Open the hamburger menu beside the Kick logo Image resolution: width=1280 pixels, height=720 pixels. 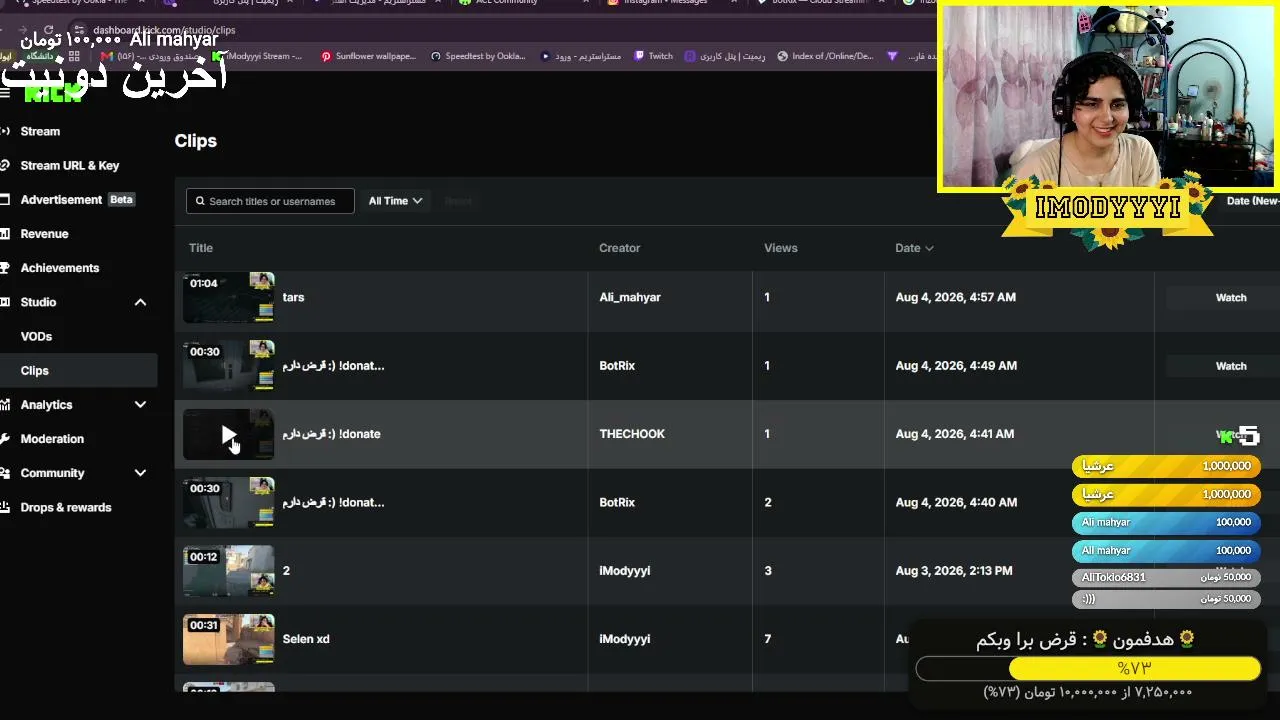pyautogui.click(x=5, y=93)
